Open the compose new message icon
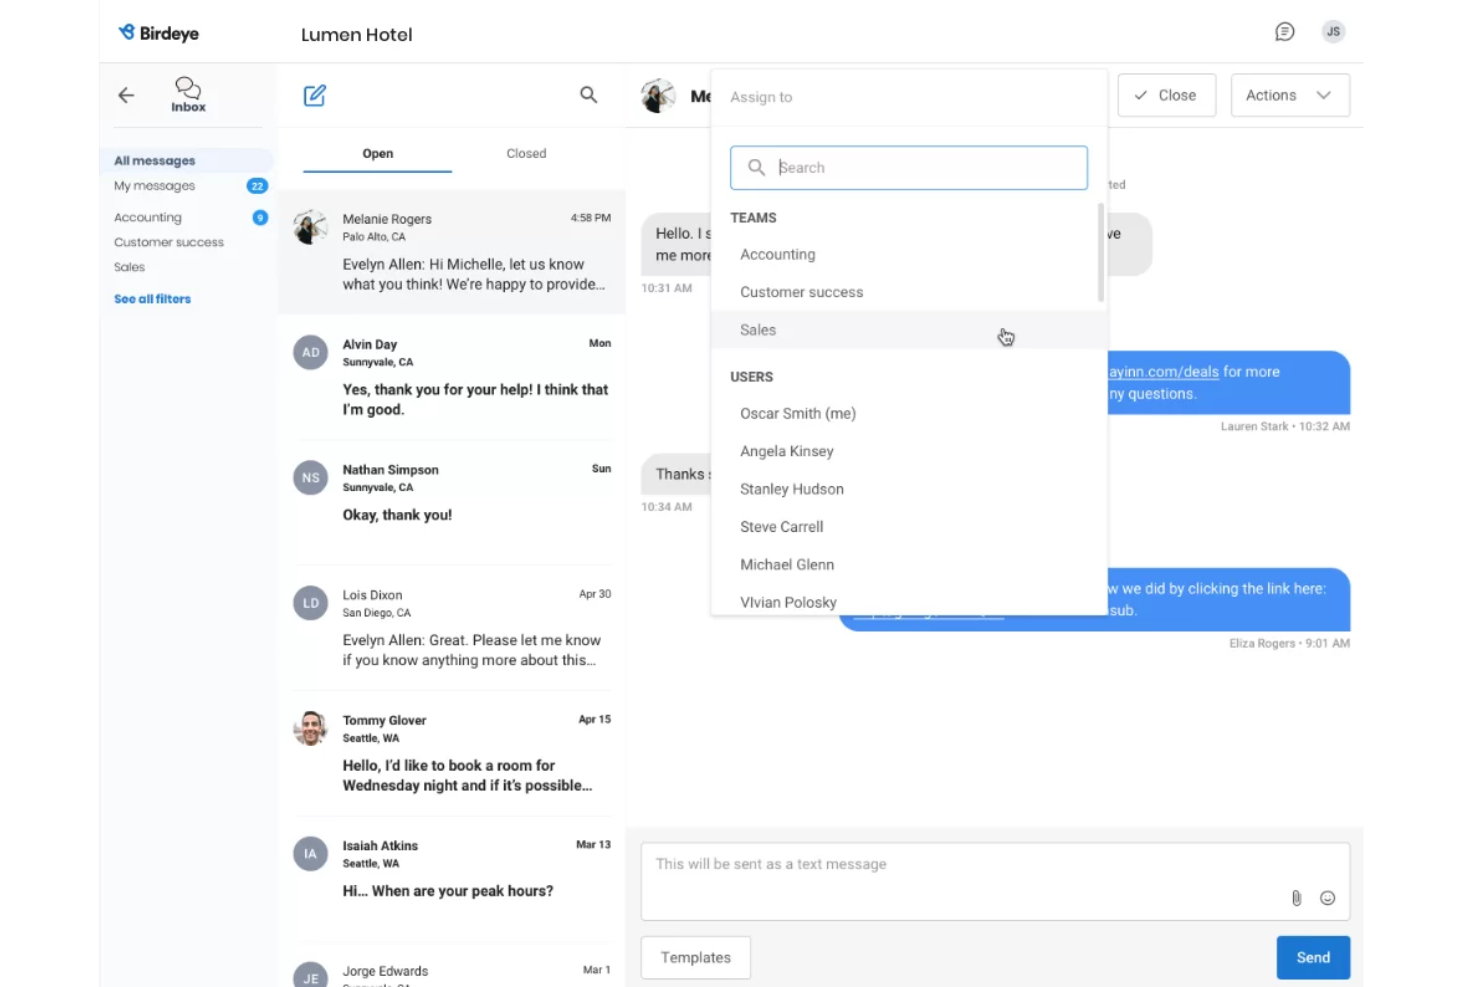 point(314,95)
